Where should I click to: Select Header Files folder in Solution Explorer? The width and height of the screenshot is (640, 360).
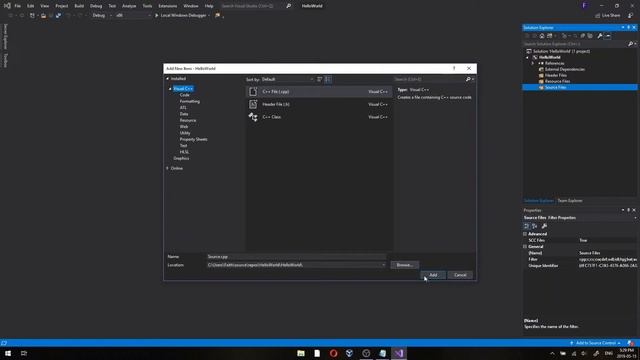coord(556,75)
